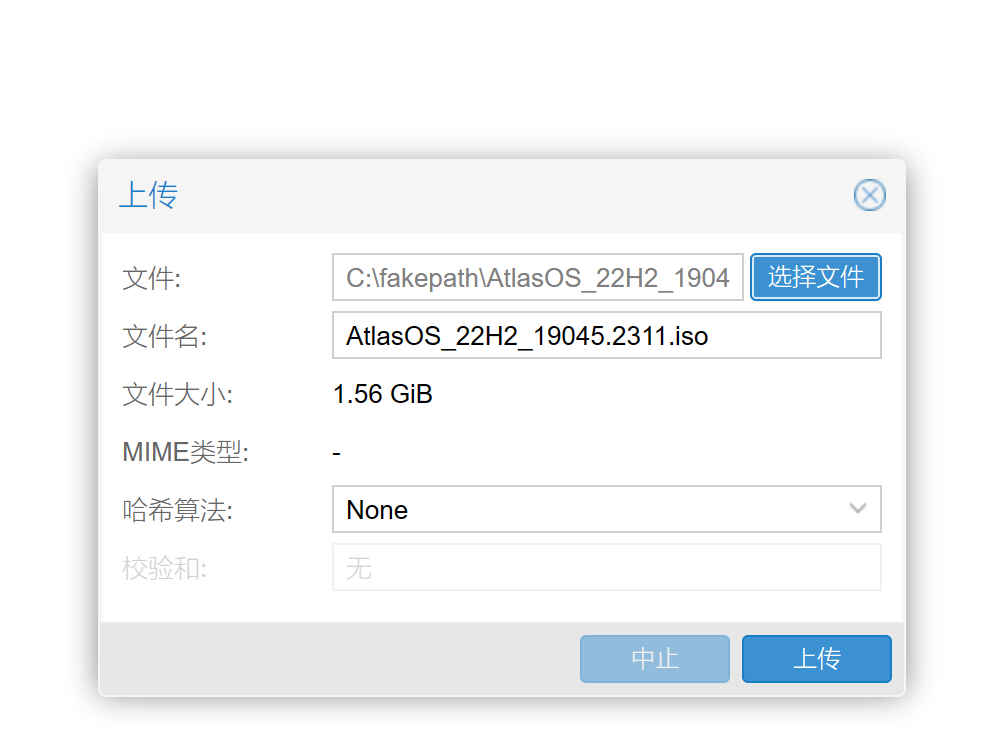Image resolution: width=994 pixels, height=745 pixels.
Task: Click the MIME类型: label
Action: [x=186, y=452]
